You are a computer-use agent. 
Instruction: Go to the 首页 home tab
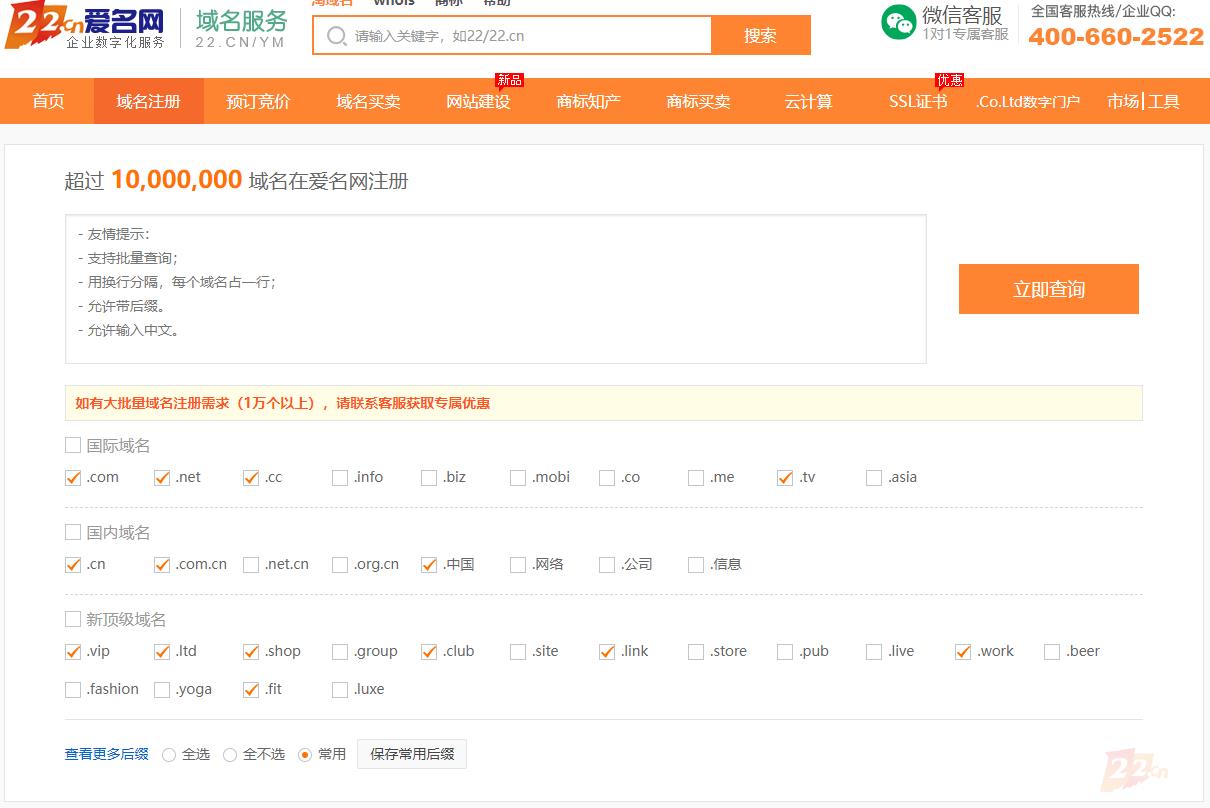(48, 101)
